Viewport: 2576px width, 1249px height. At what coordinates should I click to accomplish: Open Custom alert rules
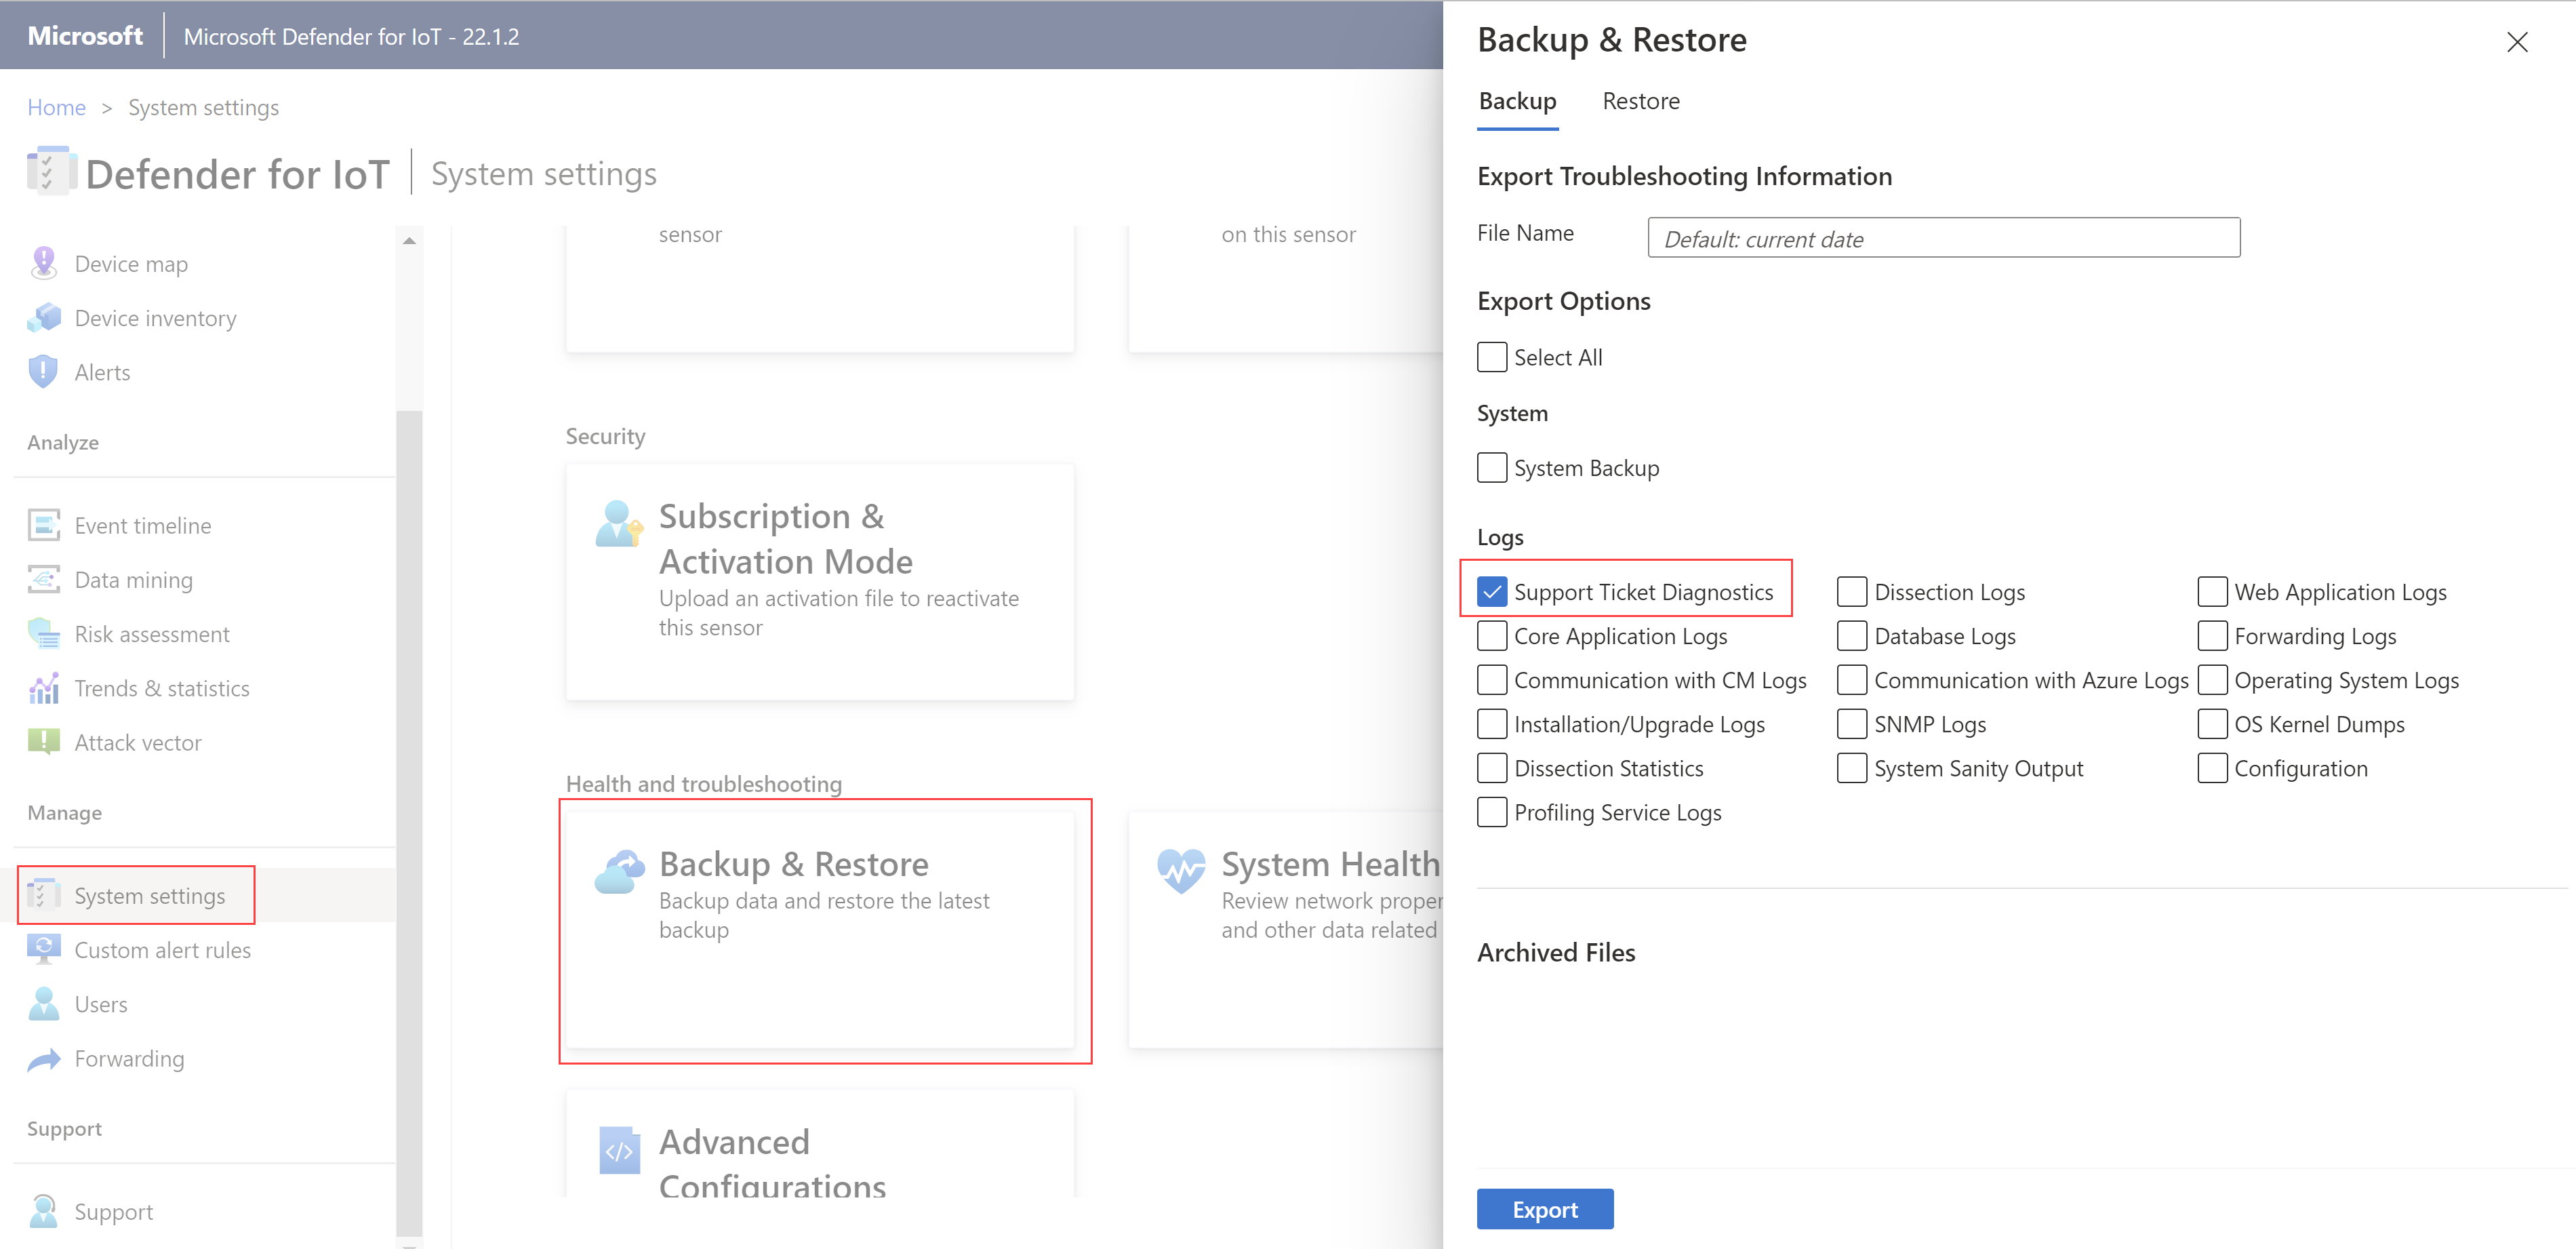162,949
